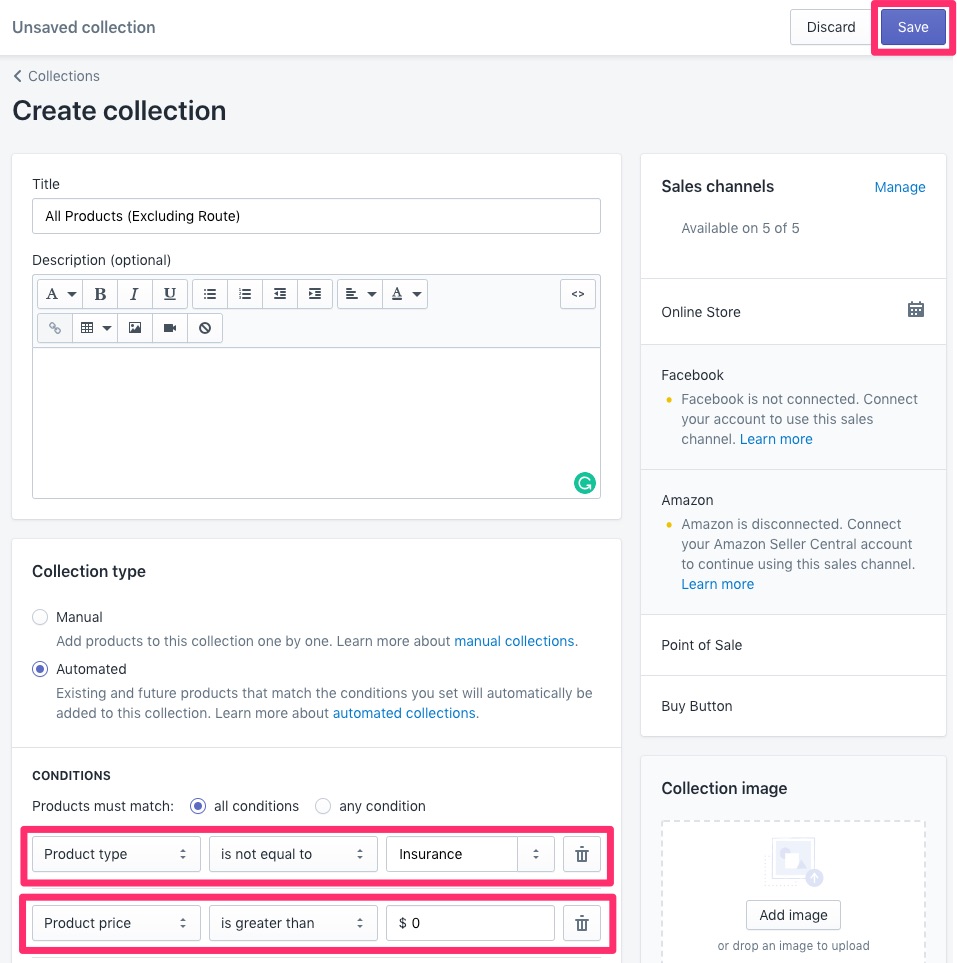The image size is (957, 963).
Task: Open Online Store availability calendar icon
Action: click(x=915, y=310)
